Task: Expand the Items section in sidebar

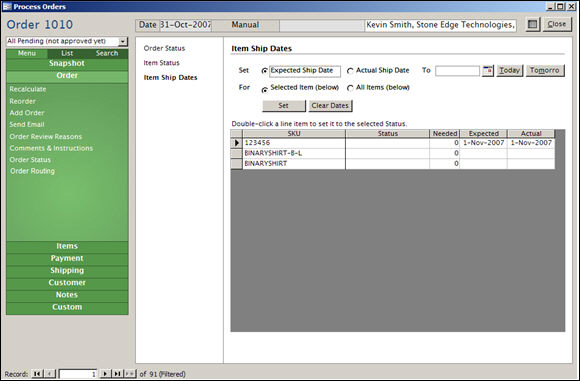Action: pyautogui.click(x=67, y=246)
